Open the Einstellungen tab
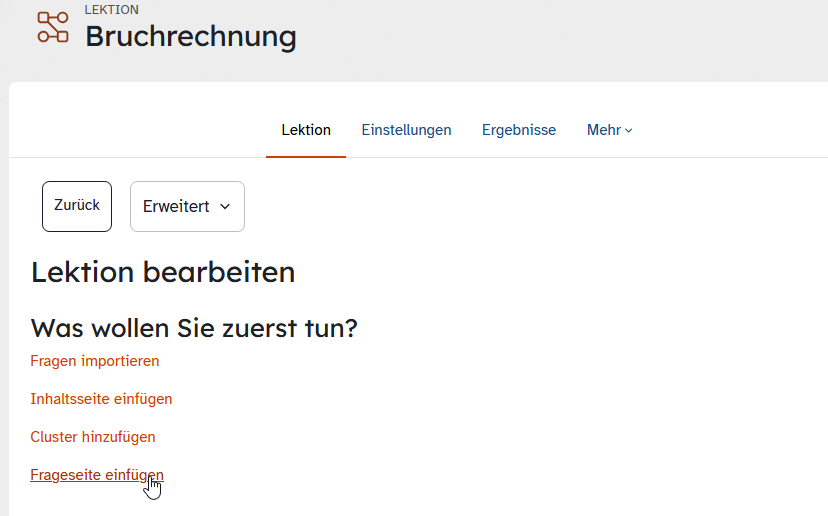 [406, 130]
